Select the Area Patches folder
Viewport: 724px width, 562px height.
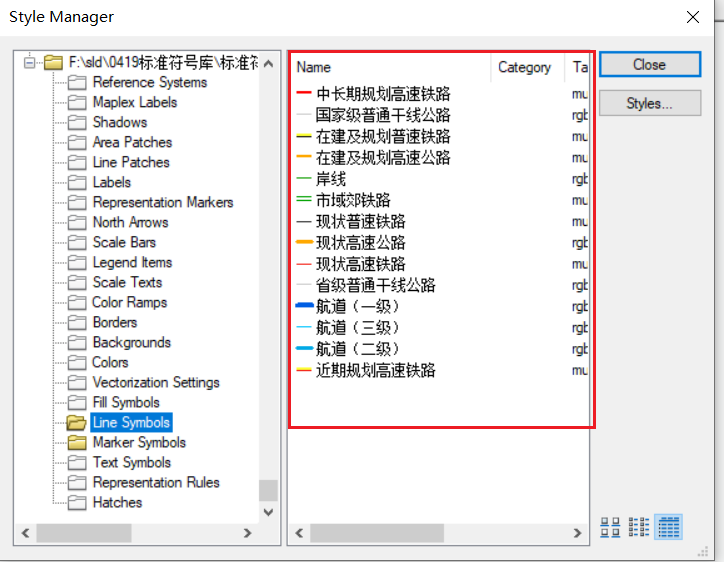132,142
